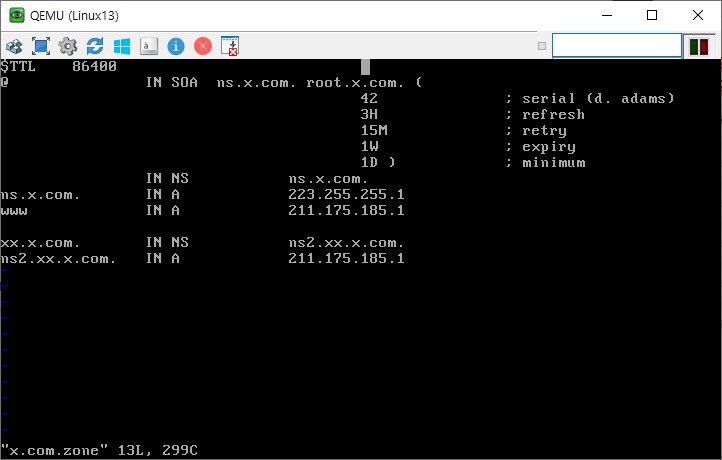Click the IP address 223.255.255.1
Viewport: 722px width, 460px height.
(346, 194)
